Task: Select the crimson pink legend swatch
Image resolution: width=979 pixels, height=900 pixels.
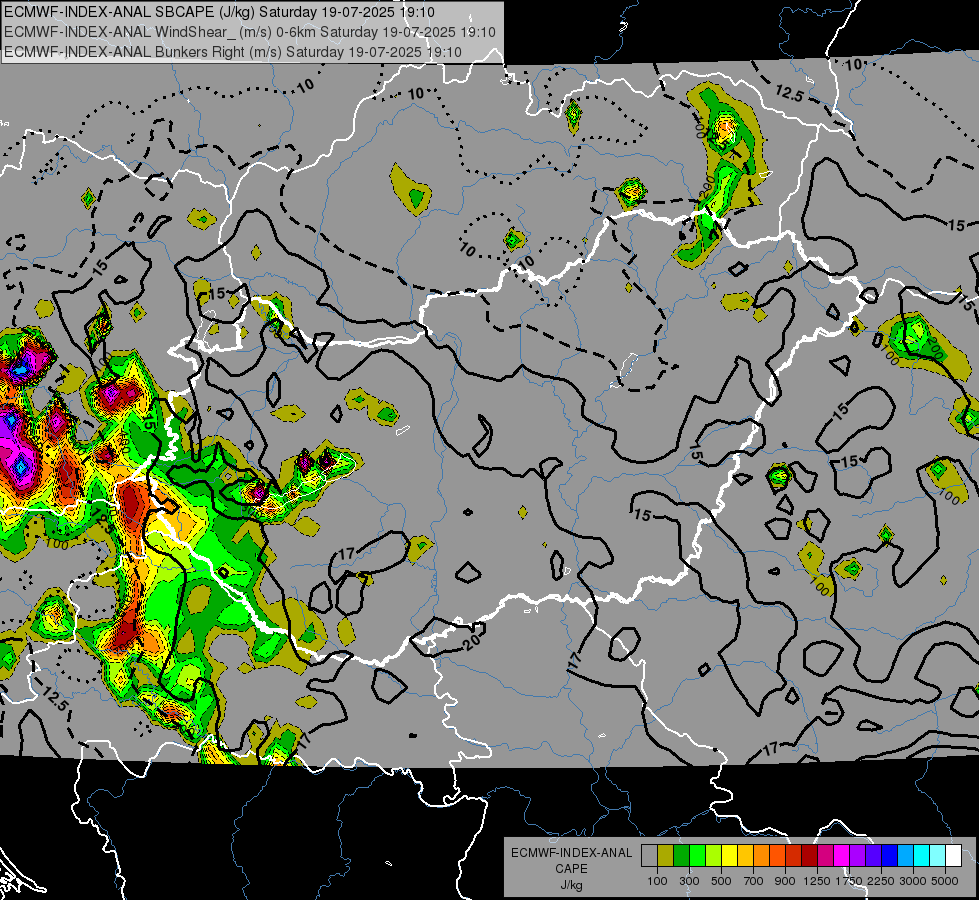Action: 826,856
